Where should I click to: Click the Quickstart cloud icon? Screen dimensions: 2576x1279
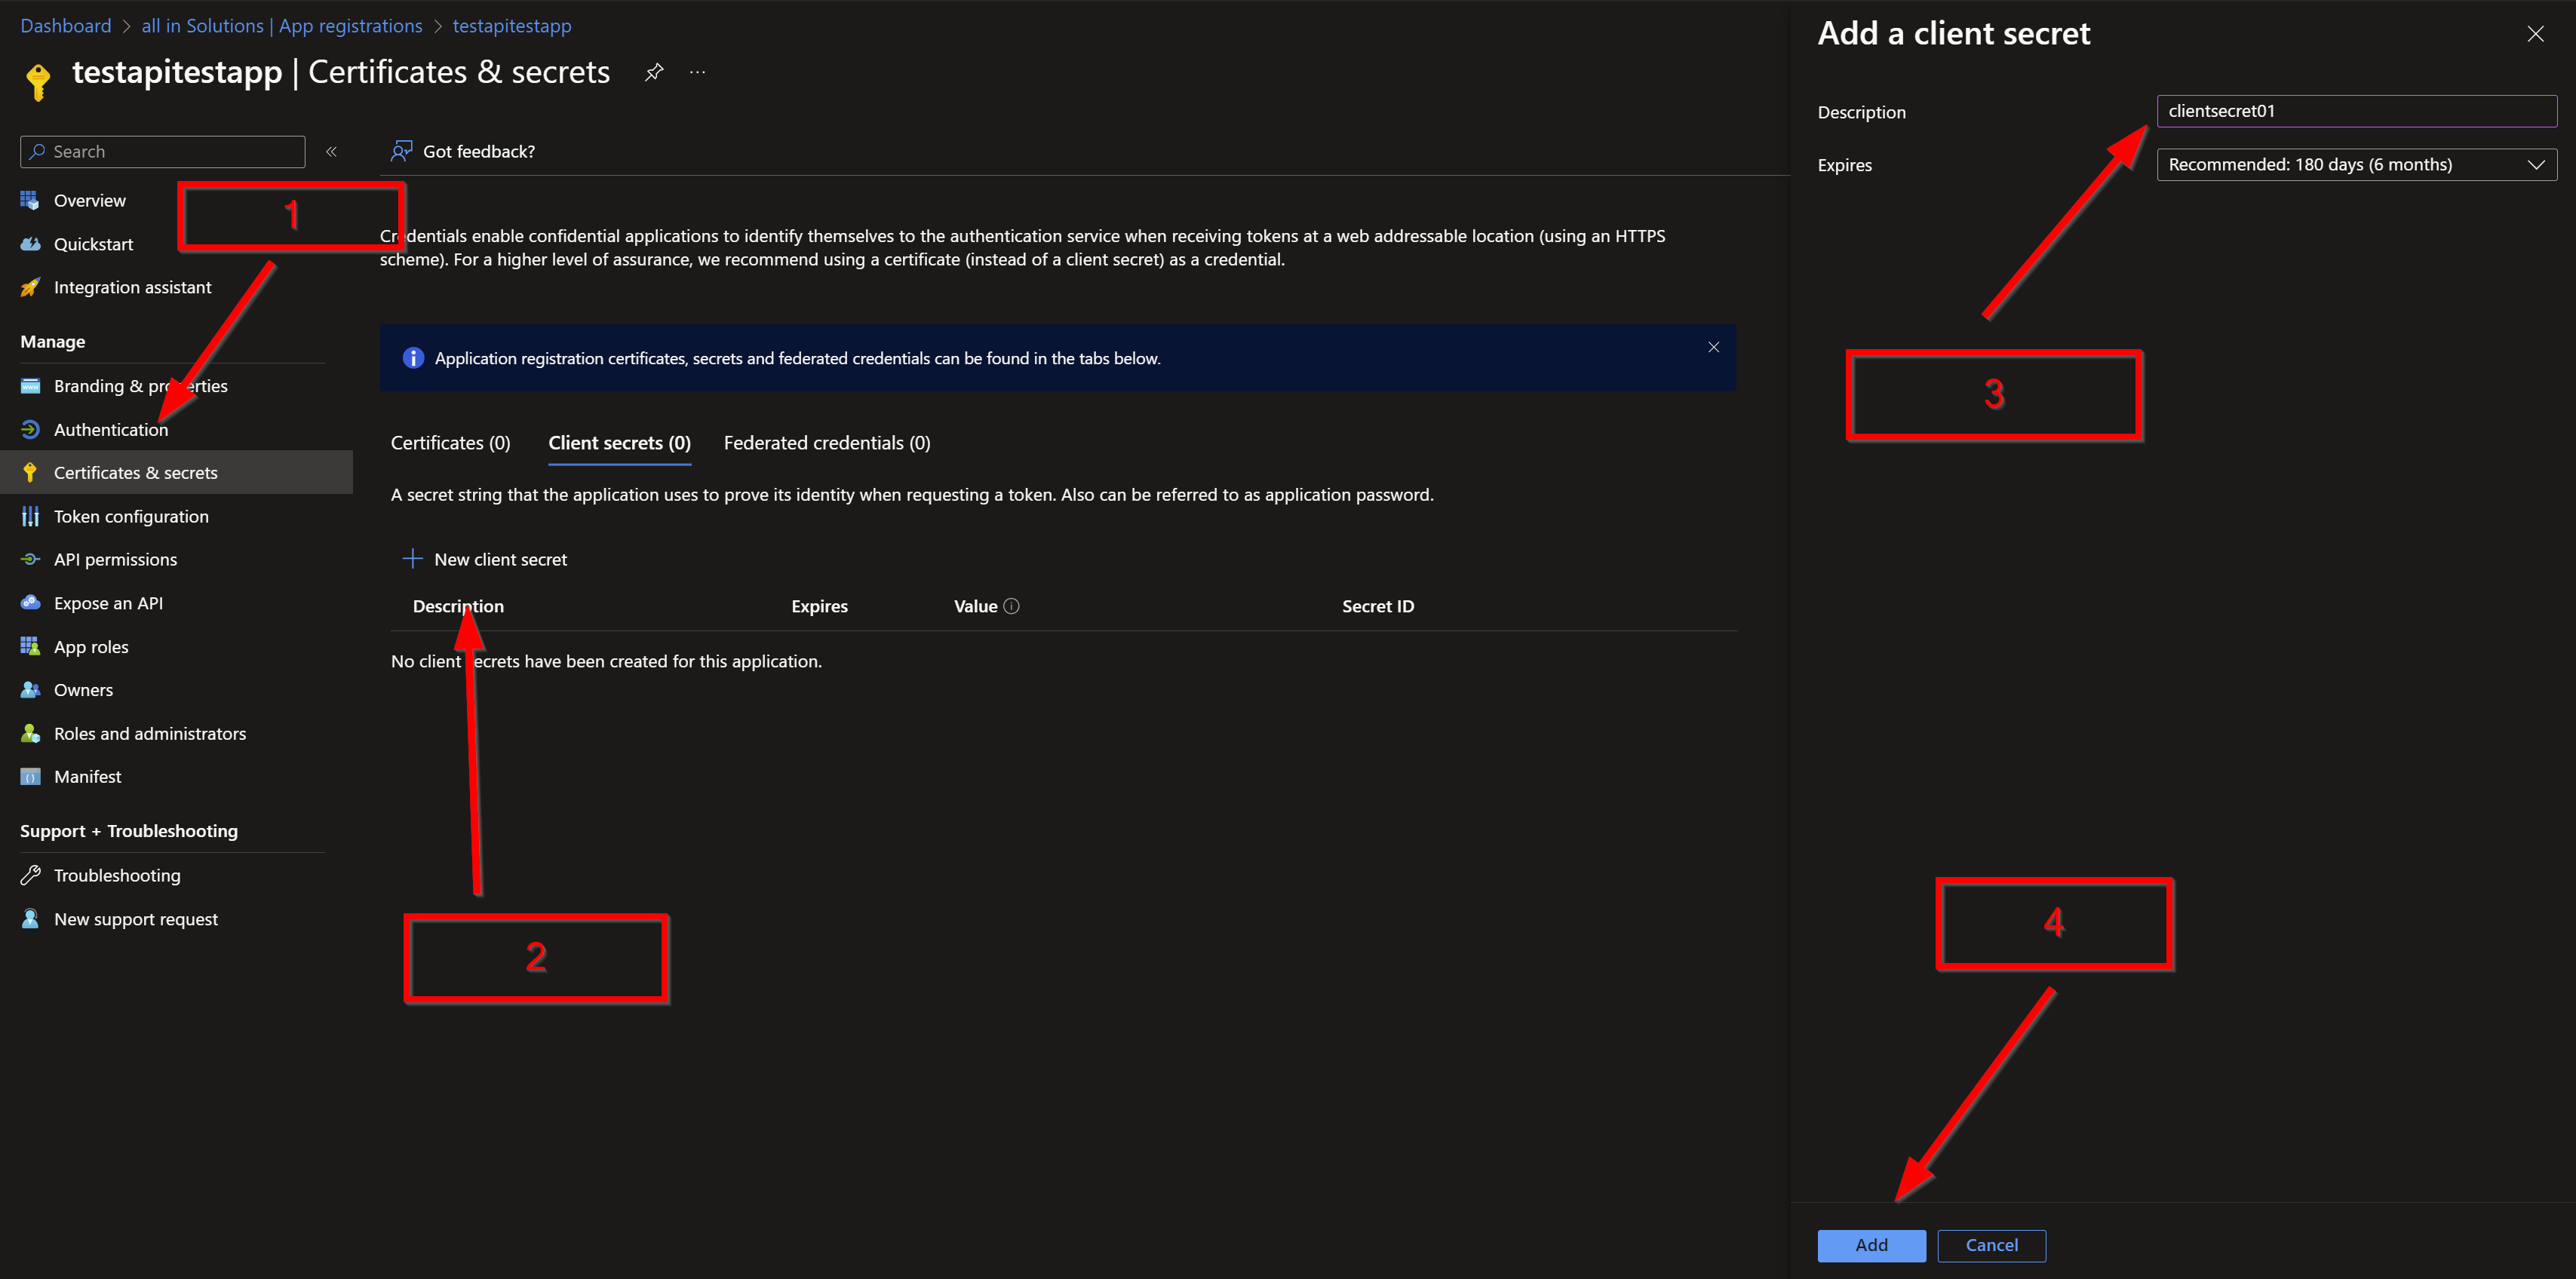tap(30, 244)
